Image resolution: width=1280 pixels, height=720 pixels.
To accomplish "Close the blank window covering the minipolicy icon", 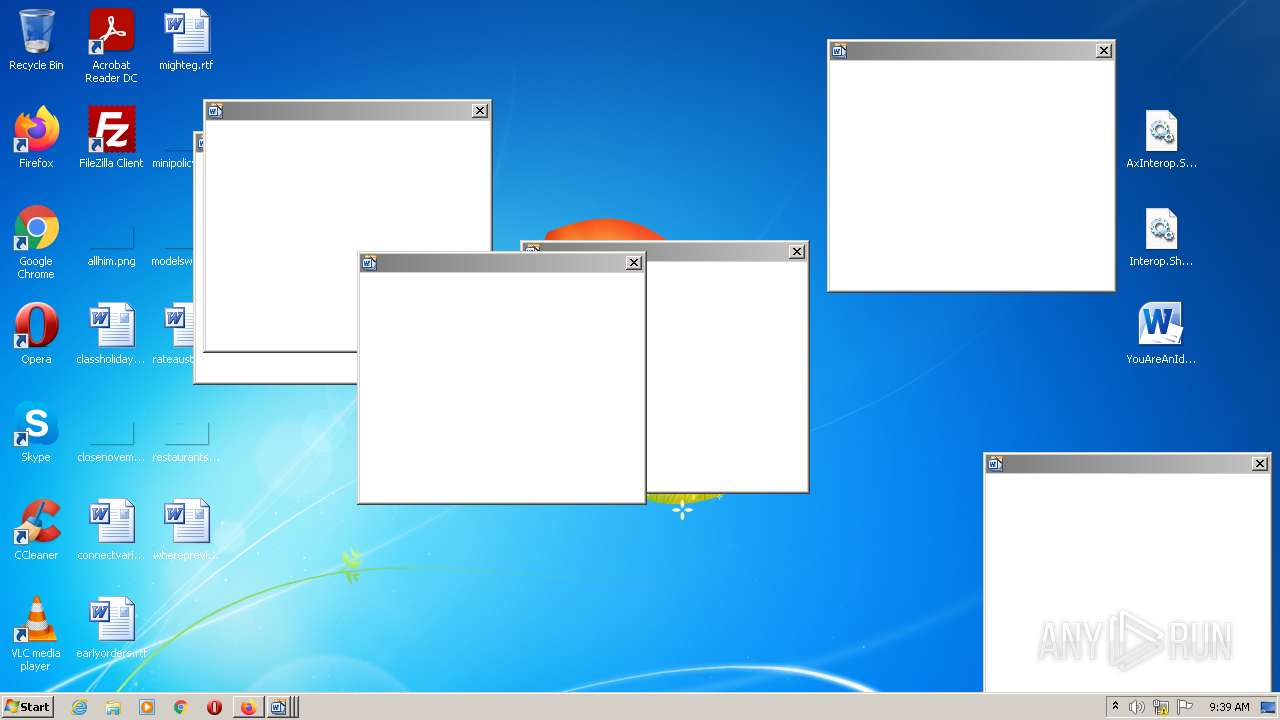I will click(x=480, y=111).
